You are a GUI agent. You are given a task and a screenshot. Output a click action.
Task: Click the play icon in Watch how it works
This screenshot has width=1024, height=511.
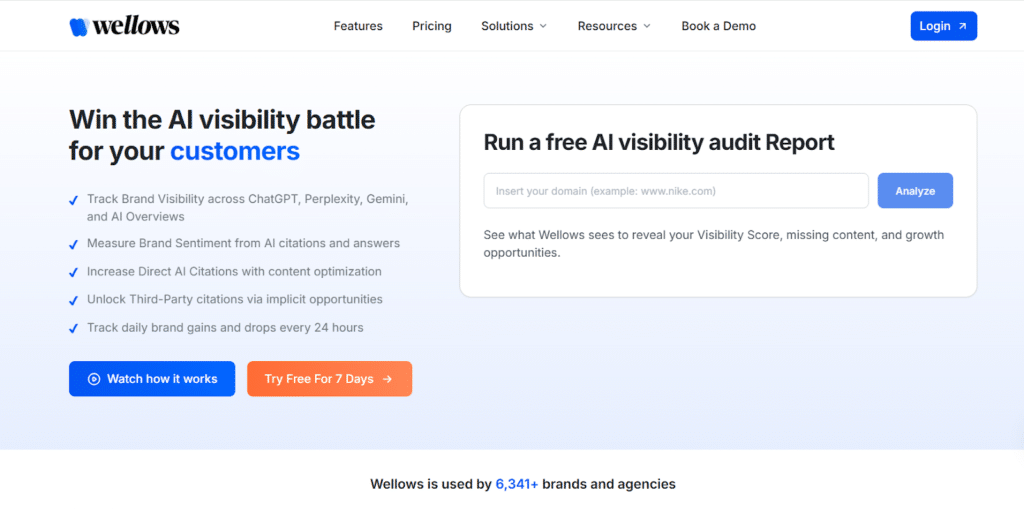coord(94,379)
